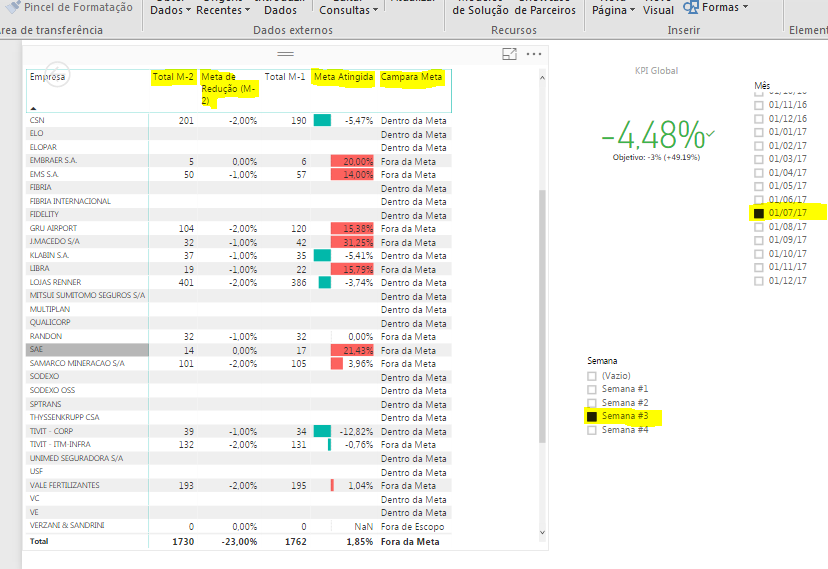Click the KPI Global title
828x569 pixels.
point(656,71)
